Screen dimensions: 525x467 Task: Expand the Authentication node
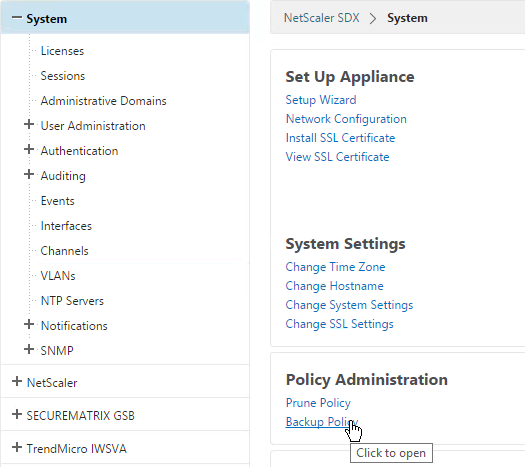[x=29, y=149]
